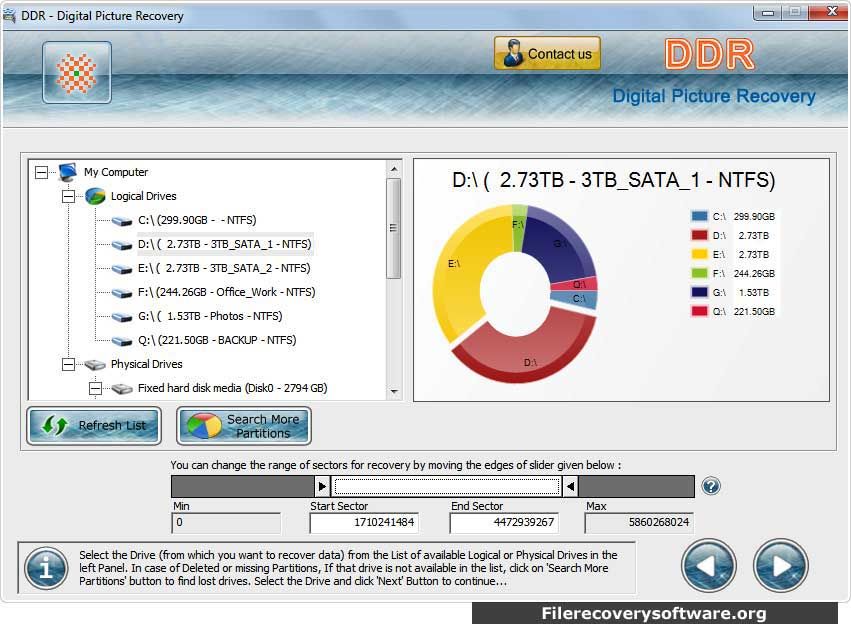This screenshot has height=624, width=851.
Task: Click the Refresh List button
Action: tap(94, 426)
